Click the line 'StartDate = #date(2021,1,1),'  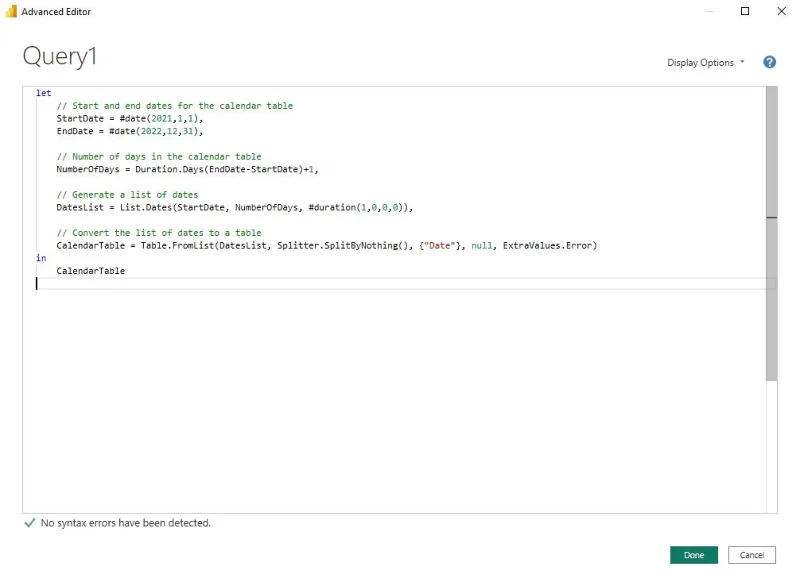(x=130, y=118)
